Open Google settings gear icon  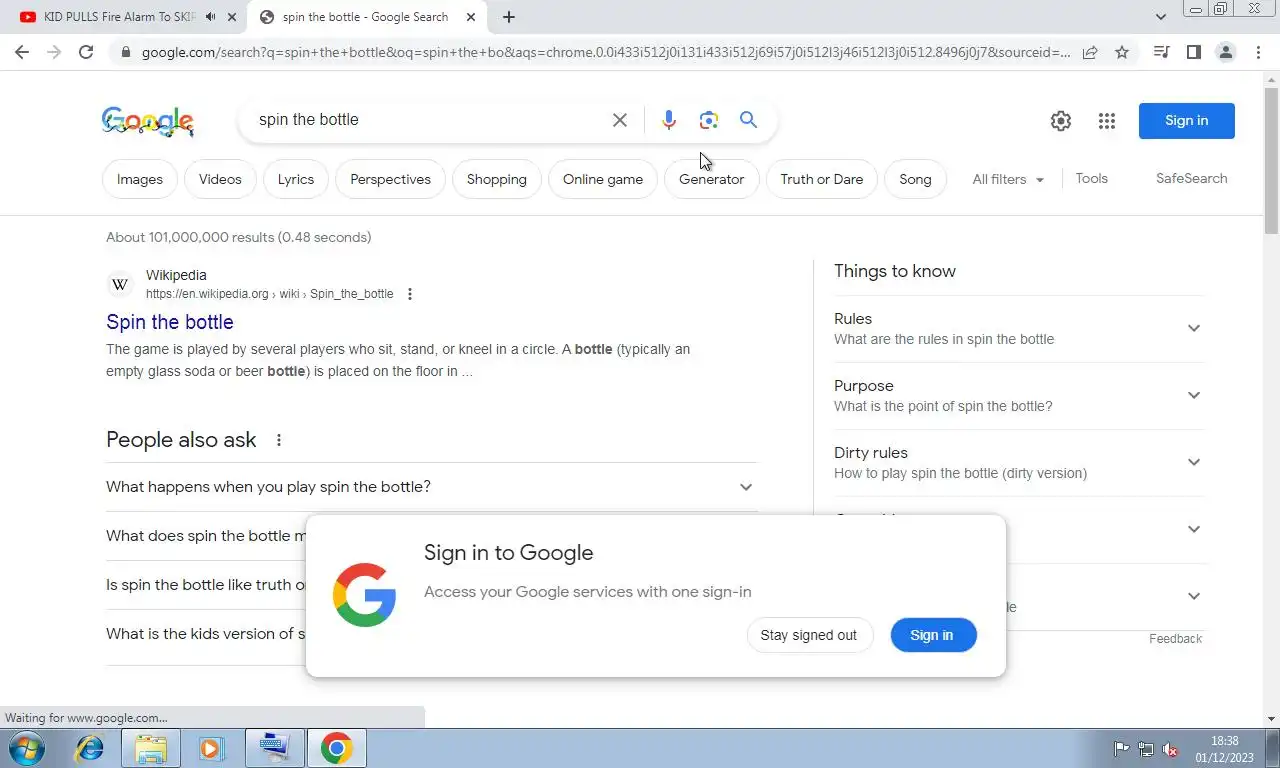point(1061,121)
